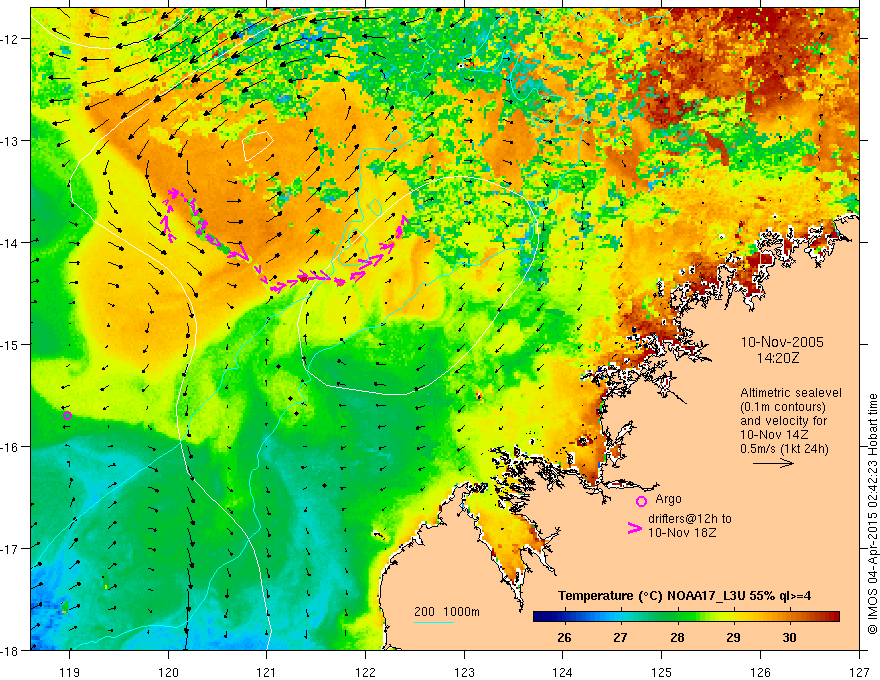The width and height of the screenshot is (880, 680).
Task: Click the -18 latitude axis label
Action: click(x=11, y=650)
